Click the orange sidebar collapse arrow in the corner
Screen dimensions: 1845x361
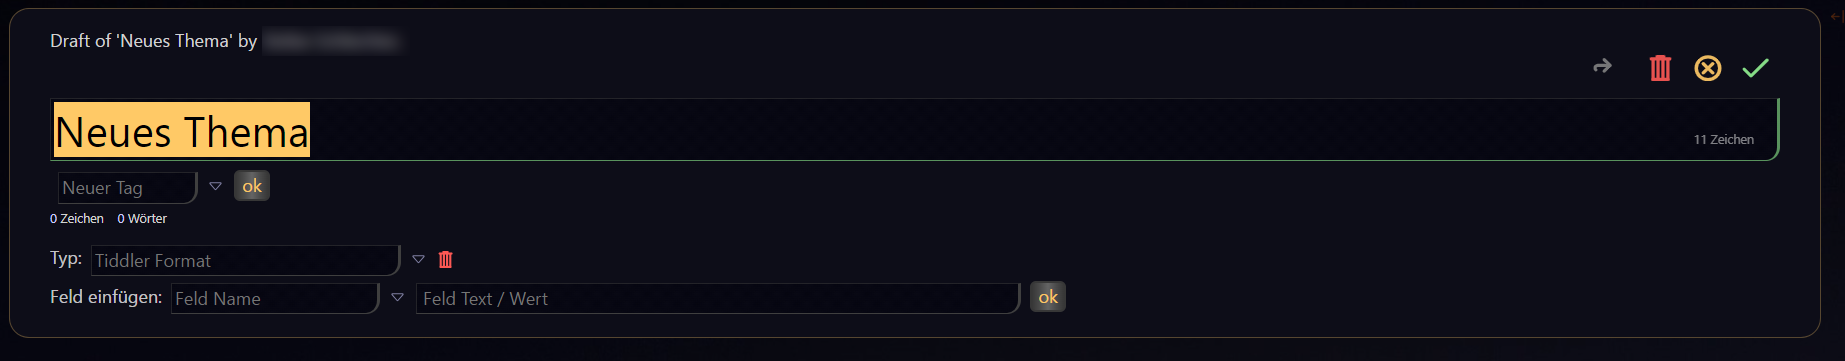point(1836,16)
